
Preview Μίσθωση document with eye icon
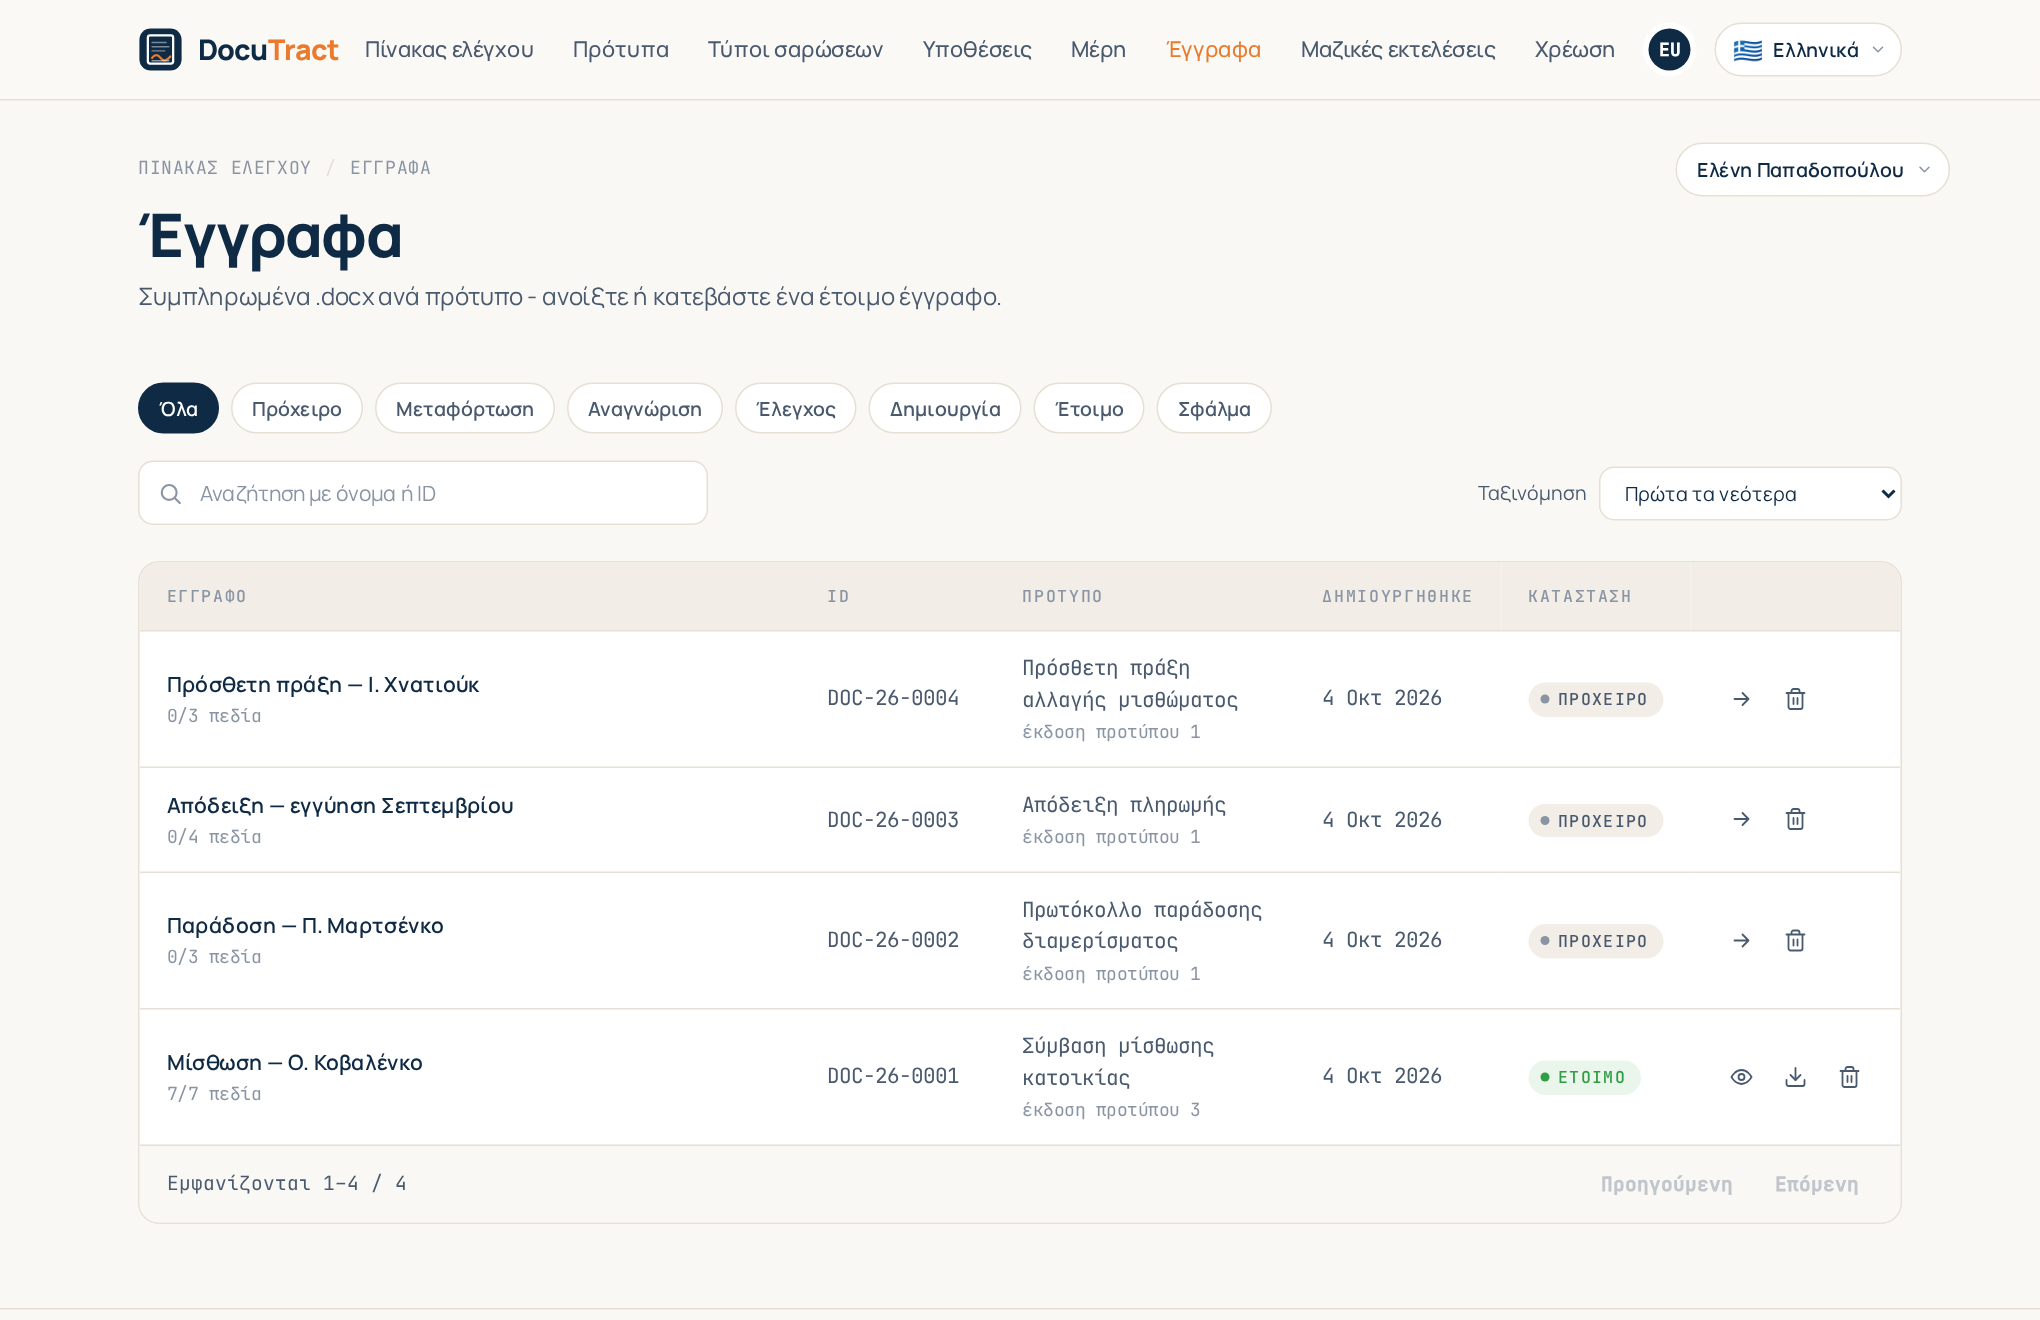1741,1077
